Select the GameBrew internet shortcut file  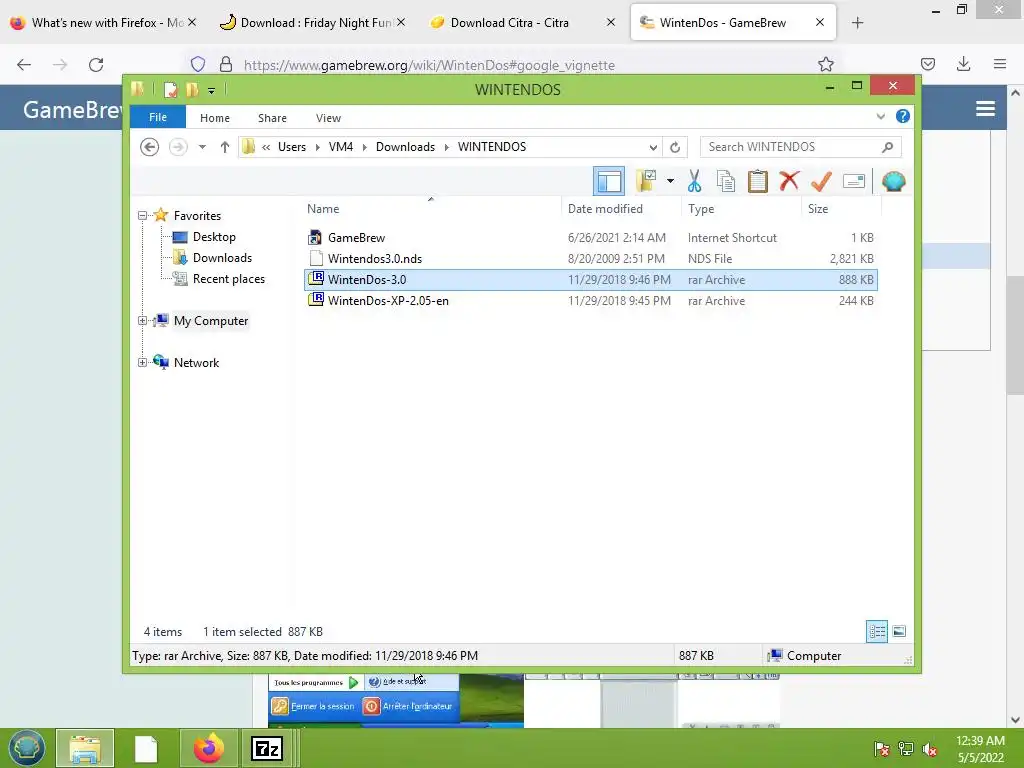click(591, 238)
